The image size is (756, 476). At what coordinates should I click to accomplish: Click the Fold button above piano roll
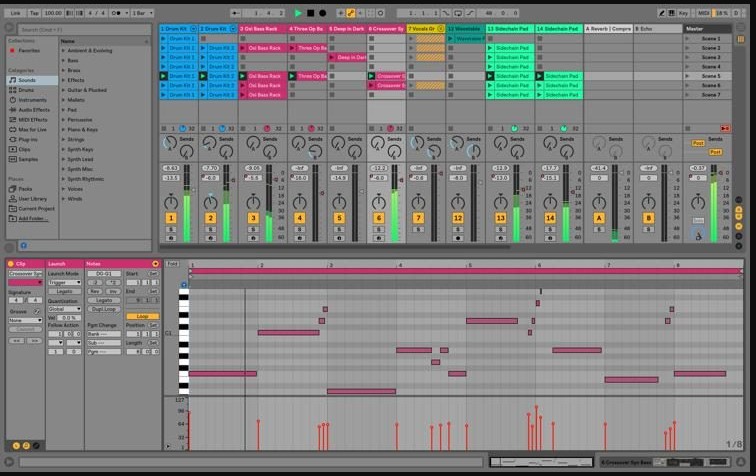(172, 263)
